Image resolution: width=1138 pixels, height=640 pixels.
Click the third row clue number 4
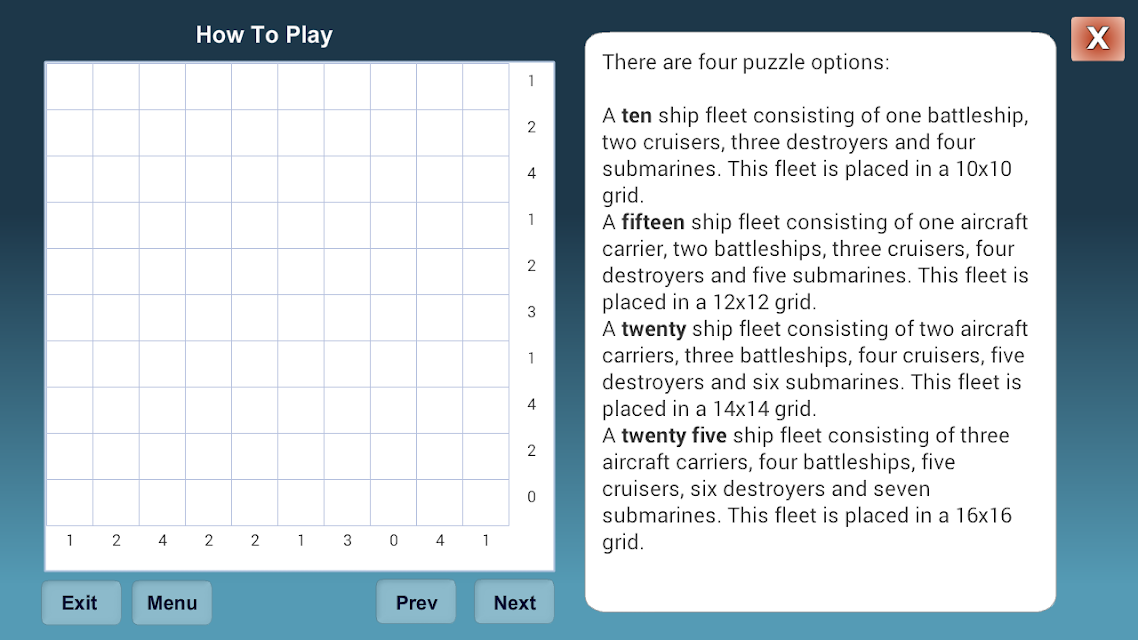[531, 173]
